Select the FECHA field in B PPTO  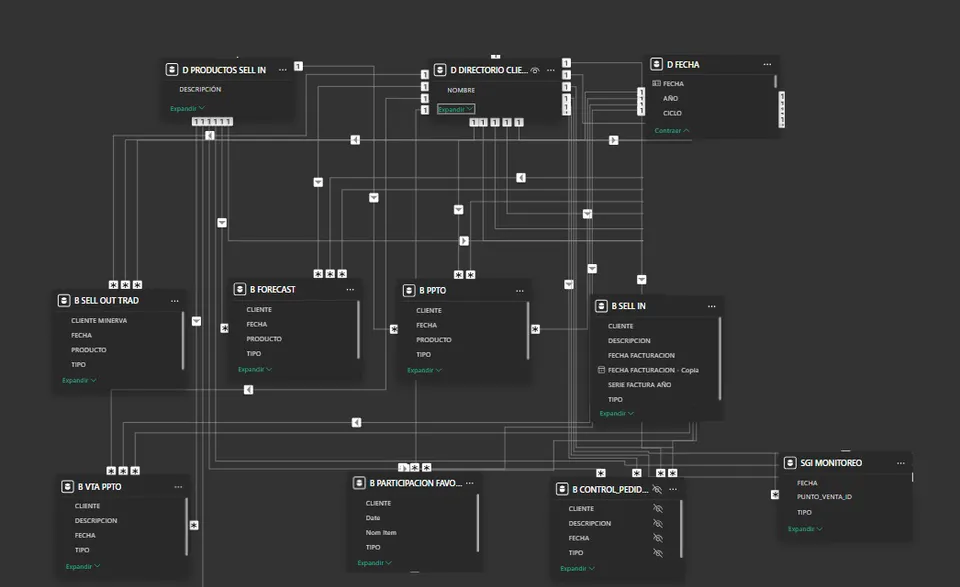click(x=427, y=325)
